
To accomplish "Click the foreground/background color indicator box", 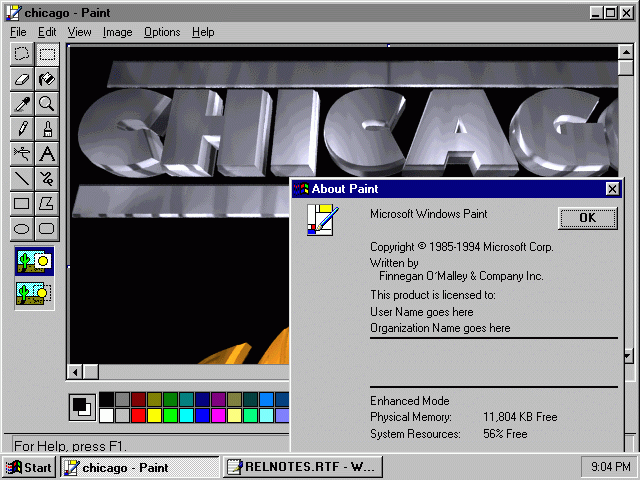I will pos(82,407).
